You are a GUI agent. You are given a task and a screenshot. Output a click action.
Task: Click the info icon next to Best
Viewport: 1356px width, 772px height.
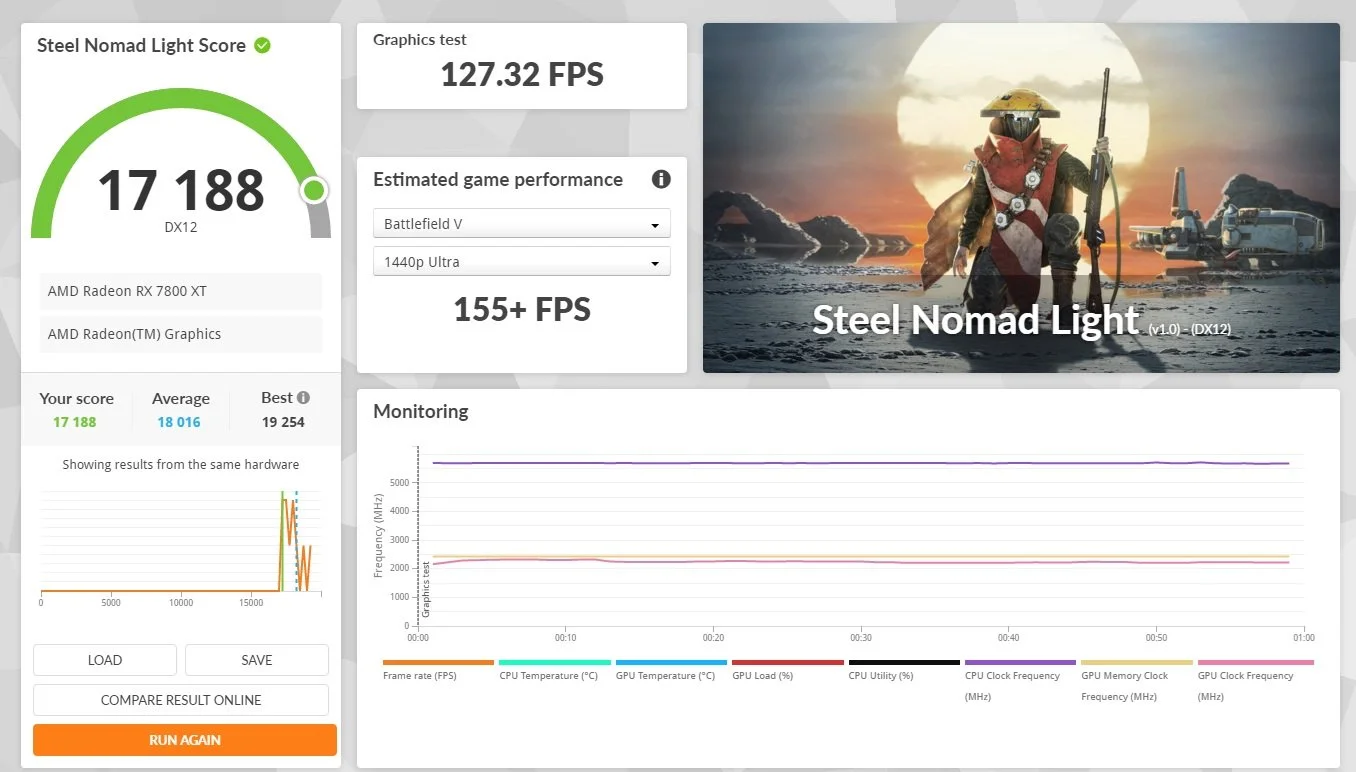coord(303,397)
